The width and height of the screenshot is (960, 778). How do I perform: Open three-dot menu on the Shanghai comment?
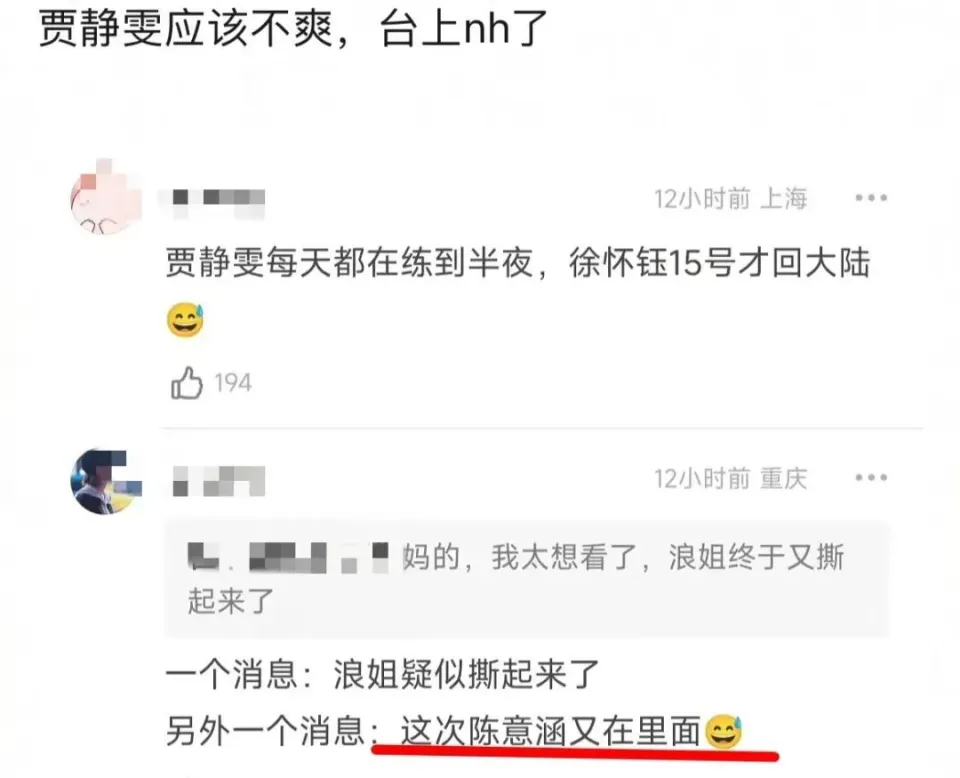(x=871, y=198)
